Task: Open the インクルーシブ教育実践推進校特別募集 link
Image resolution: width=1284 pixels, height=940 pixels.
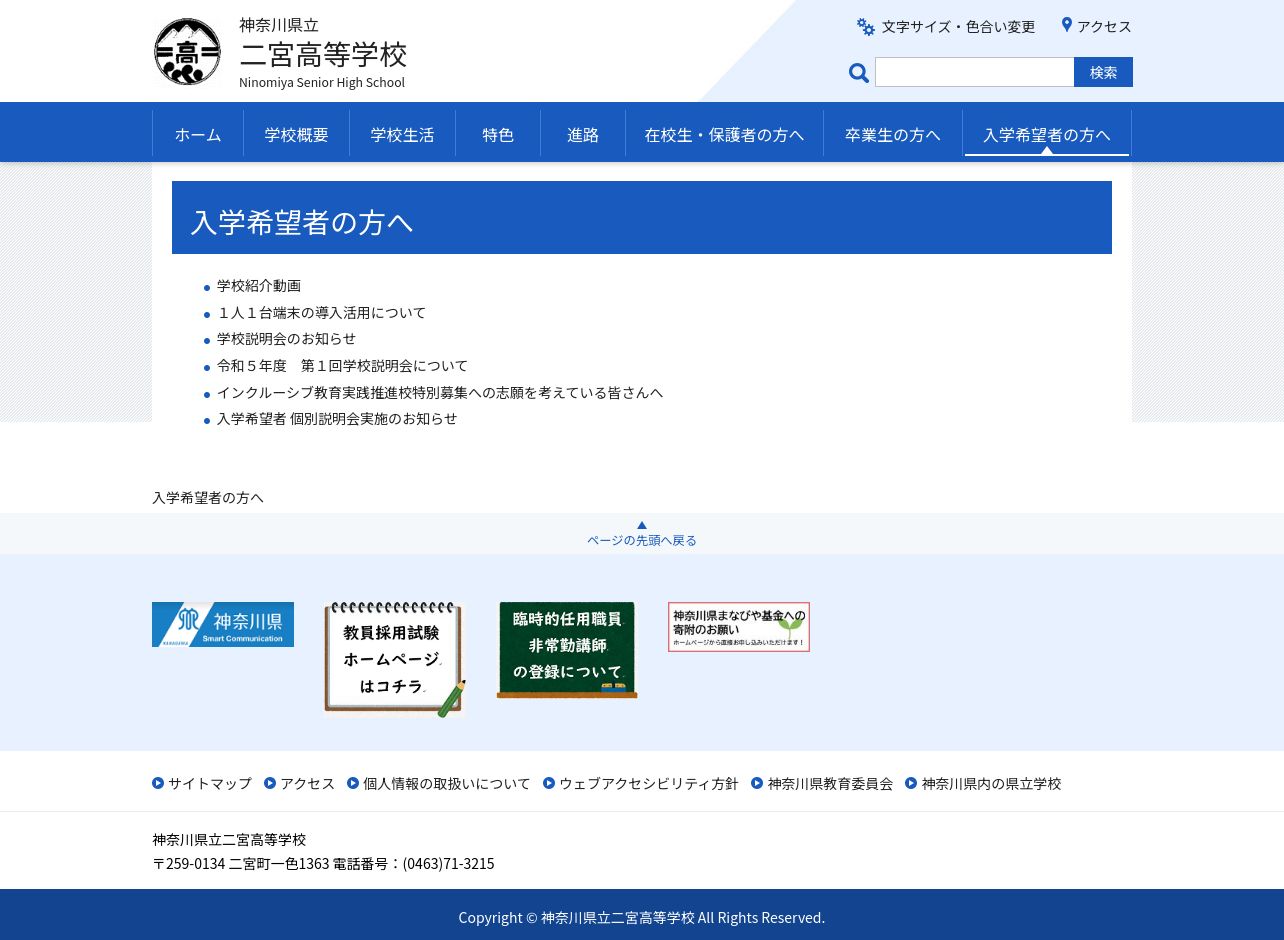Action: pos(440,393)
